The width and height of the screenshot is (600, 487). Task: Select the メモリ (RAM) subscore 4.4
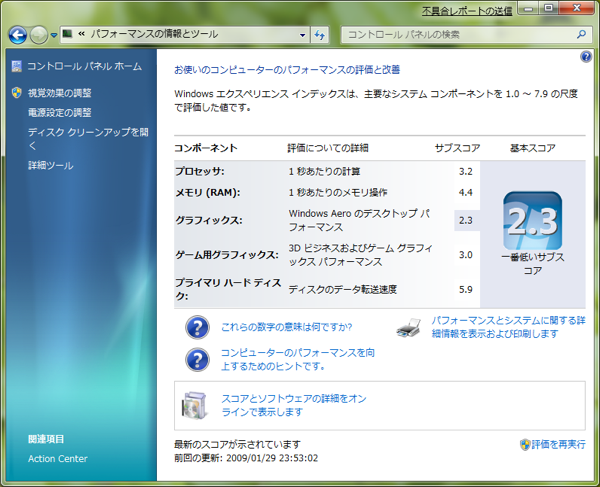coord(466,192)
